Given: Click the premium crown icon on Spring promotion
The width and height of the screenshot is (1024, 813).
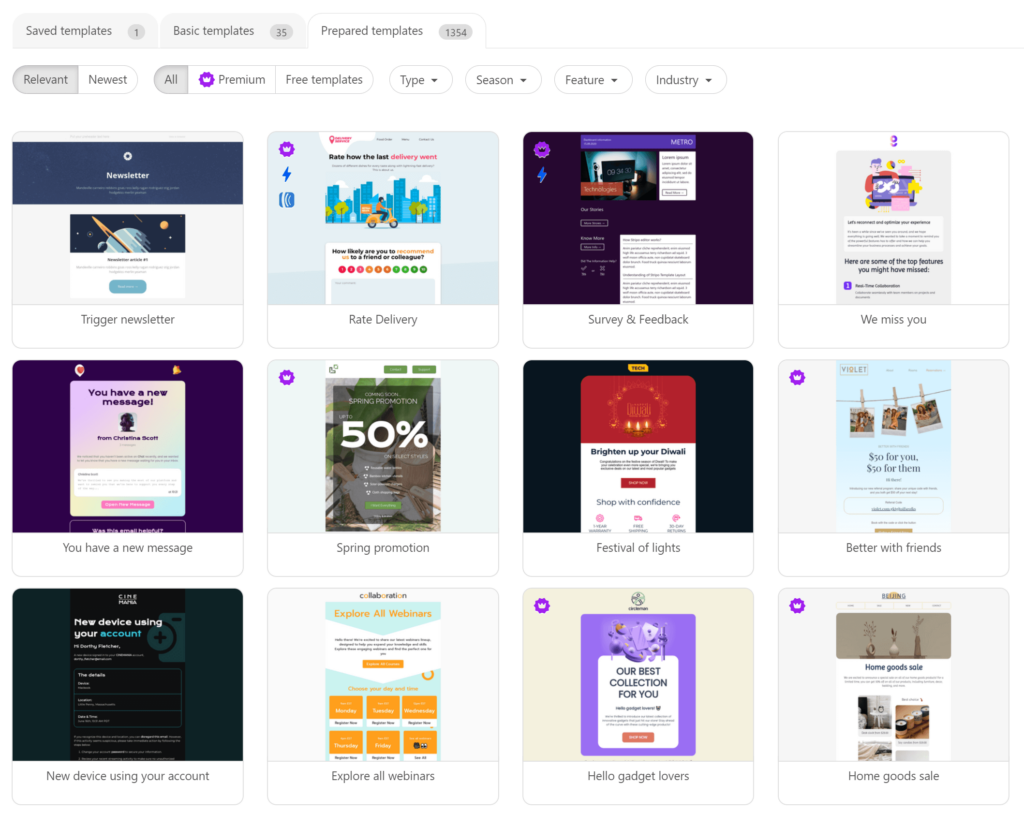Looking at the screenshot, I should click(287, 377).
